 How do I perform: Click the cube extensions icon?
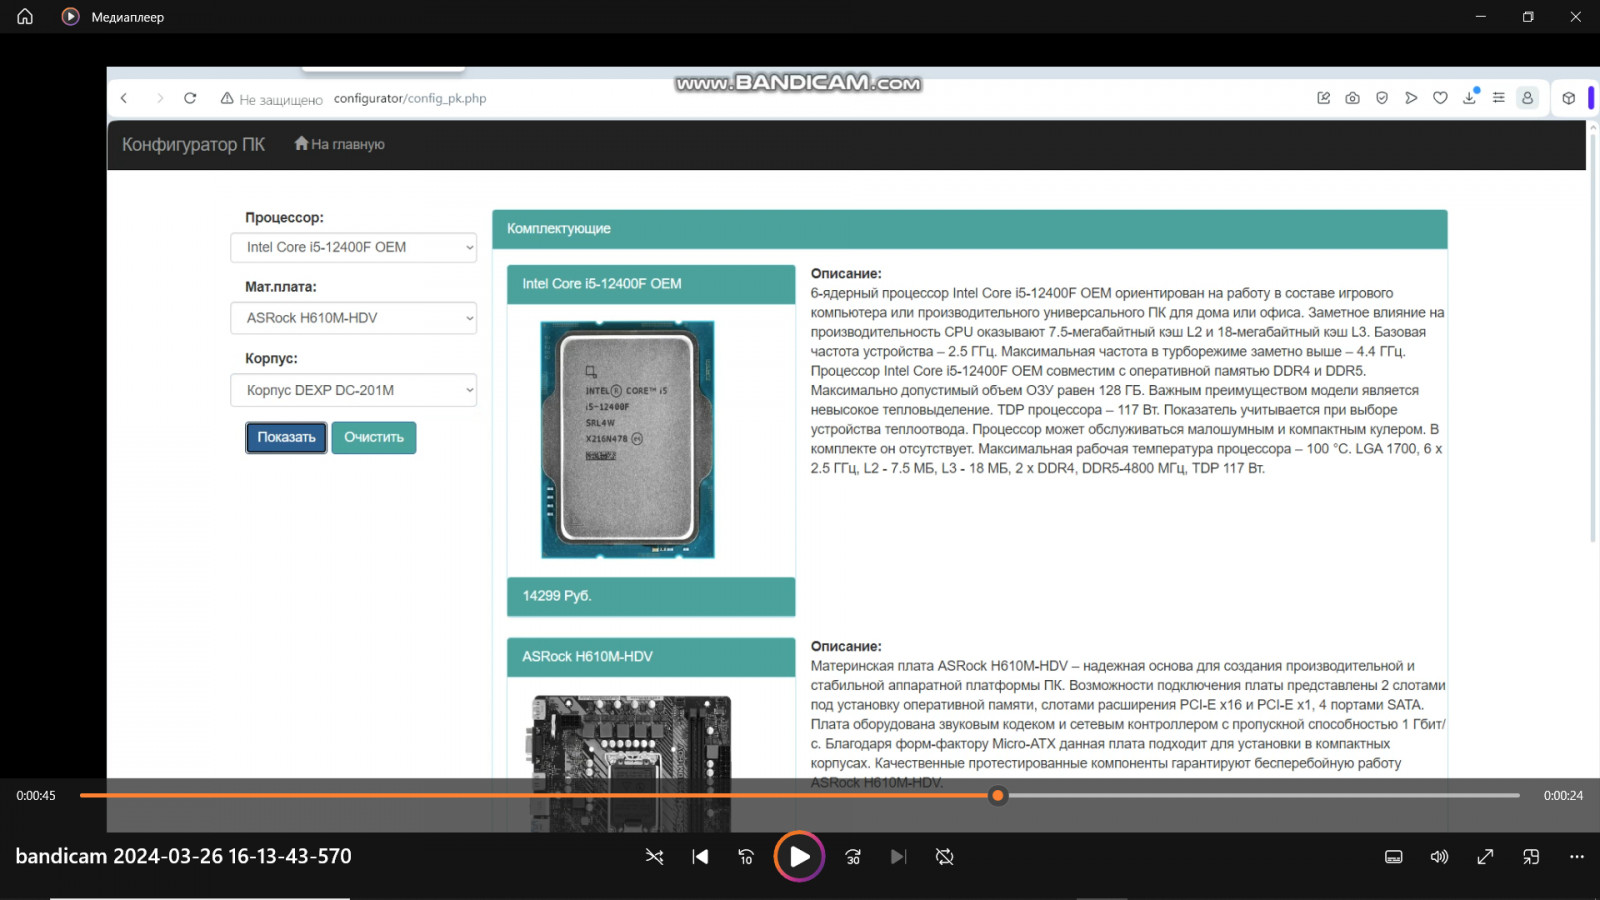(1568, 98)
